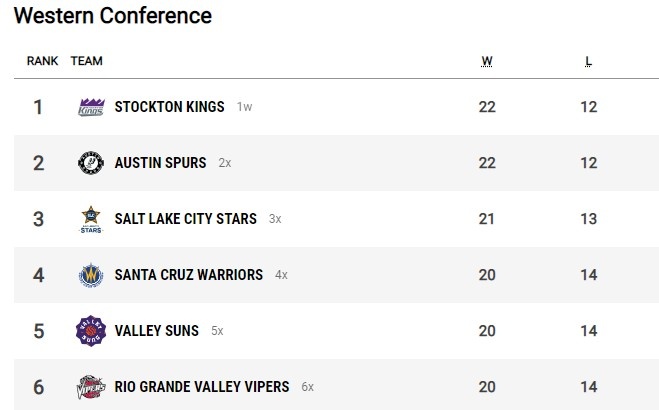Click the Valley Suns team logo

click(x=91, y=331)
